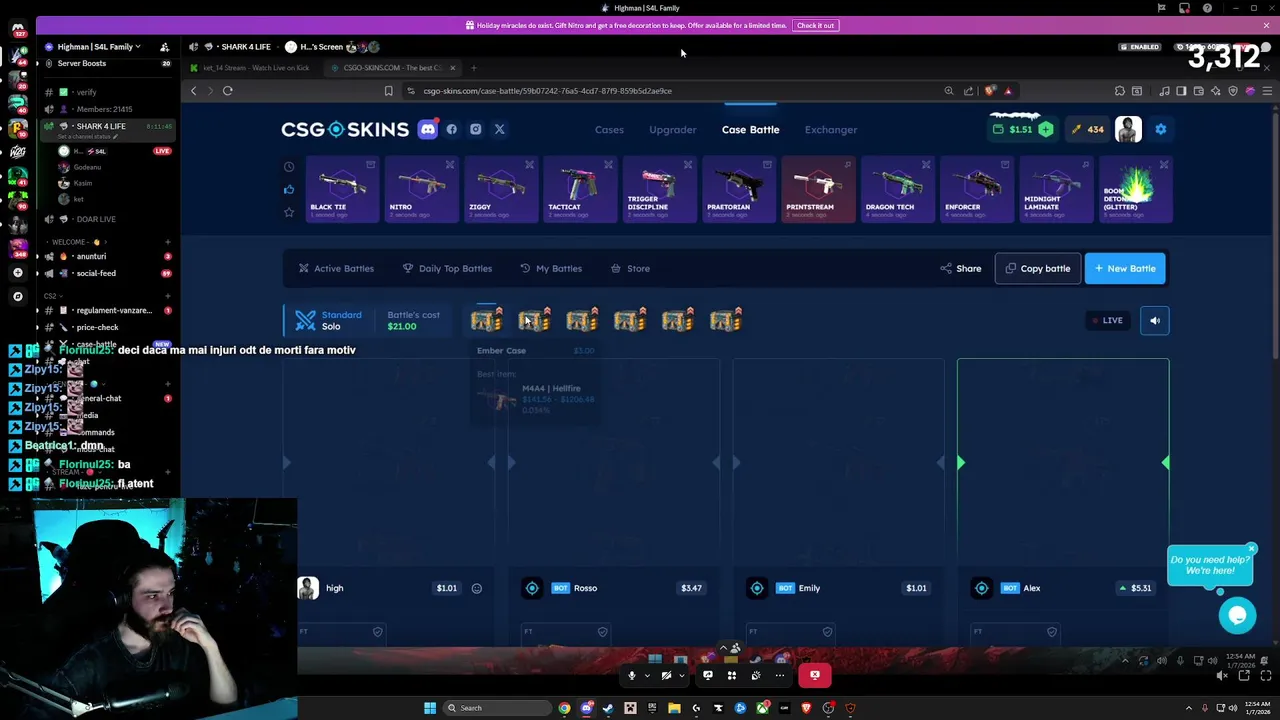Click the Copy battle button
Viewport: 1280px width, 720px height.
tap(1038, 268)
